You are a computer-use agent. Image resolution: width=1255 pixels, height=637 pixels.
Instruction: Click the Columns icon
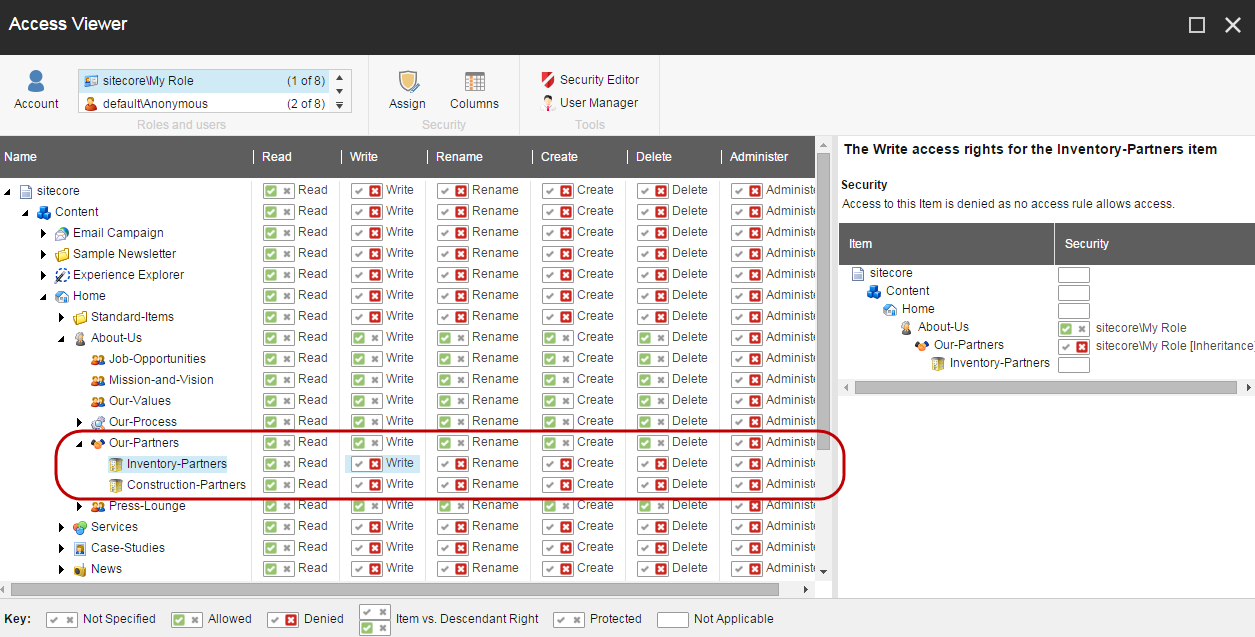(x=474, y=82)
